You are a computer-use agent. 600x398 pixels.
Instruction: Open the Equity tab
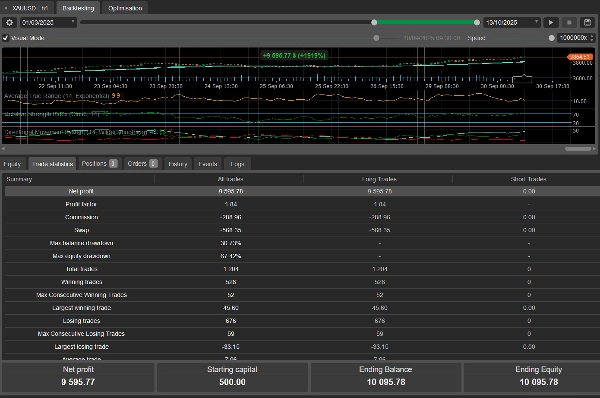[12, 164]
